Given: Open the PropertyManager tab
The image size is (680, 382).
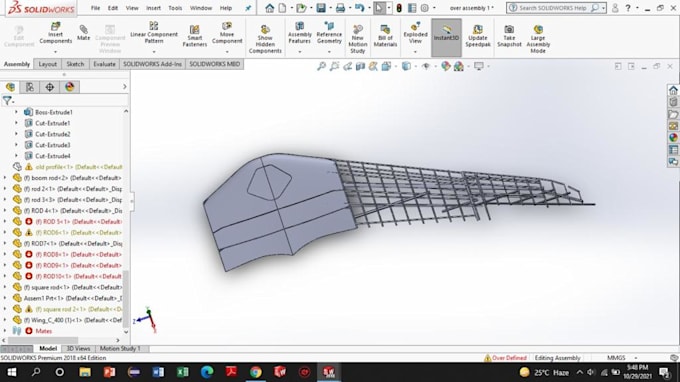Looking at the screenshot, I should 29,87.
